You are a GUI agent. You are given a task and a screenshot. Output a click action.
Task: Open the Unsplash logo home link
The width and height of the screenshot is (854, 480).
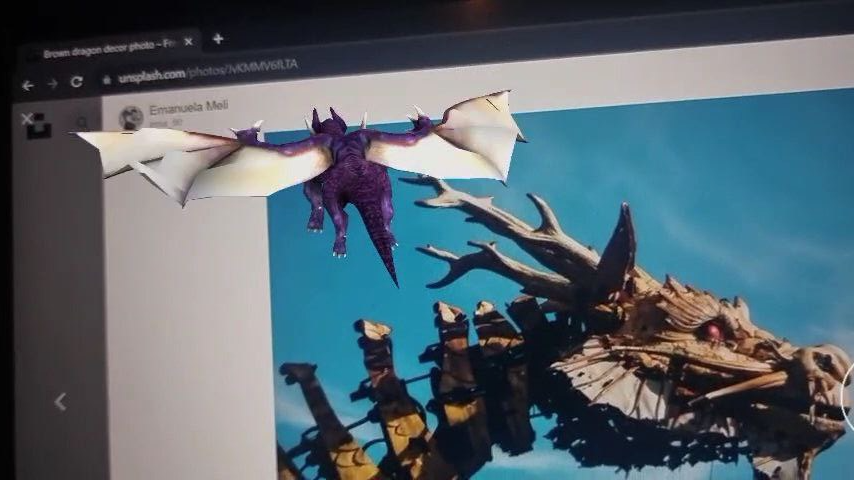(x=40, y=126)
